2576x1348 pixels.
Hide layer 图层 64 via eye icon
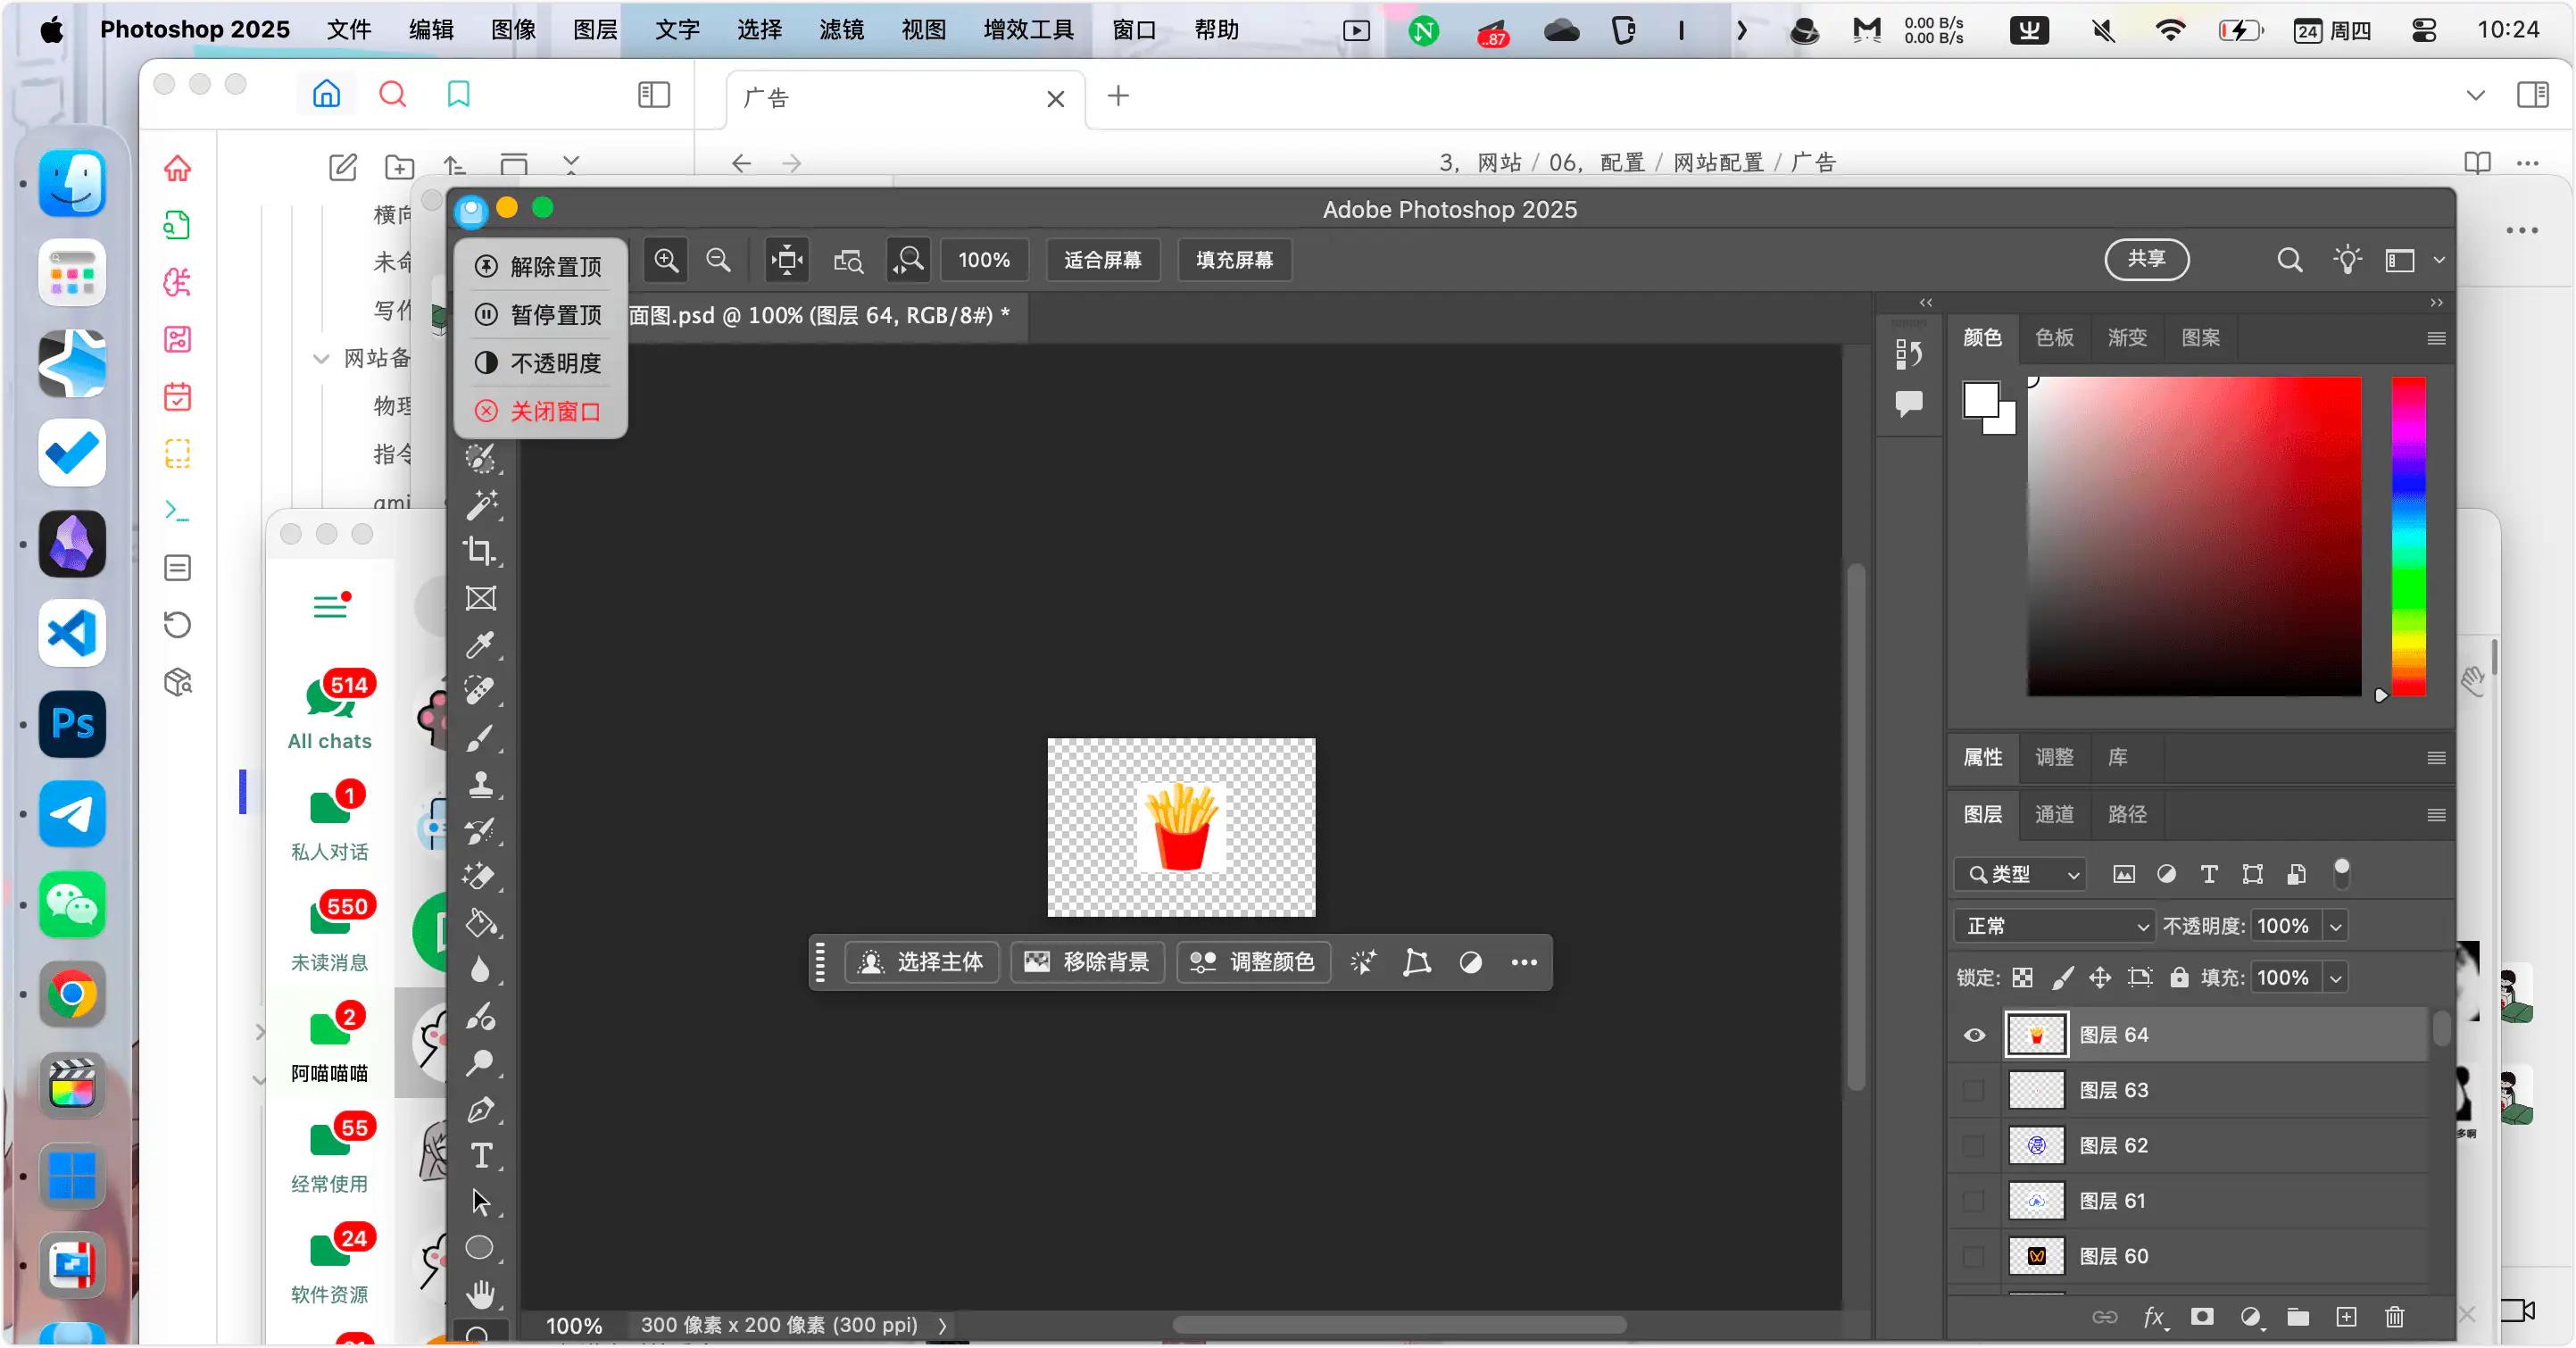tap(1974, 1035)
